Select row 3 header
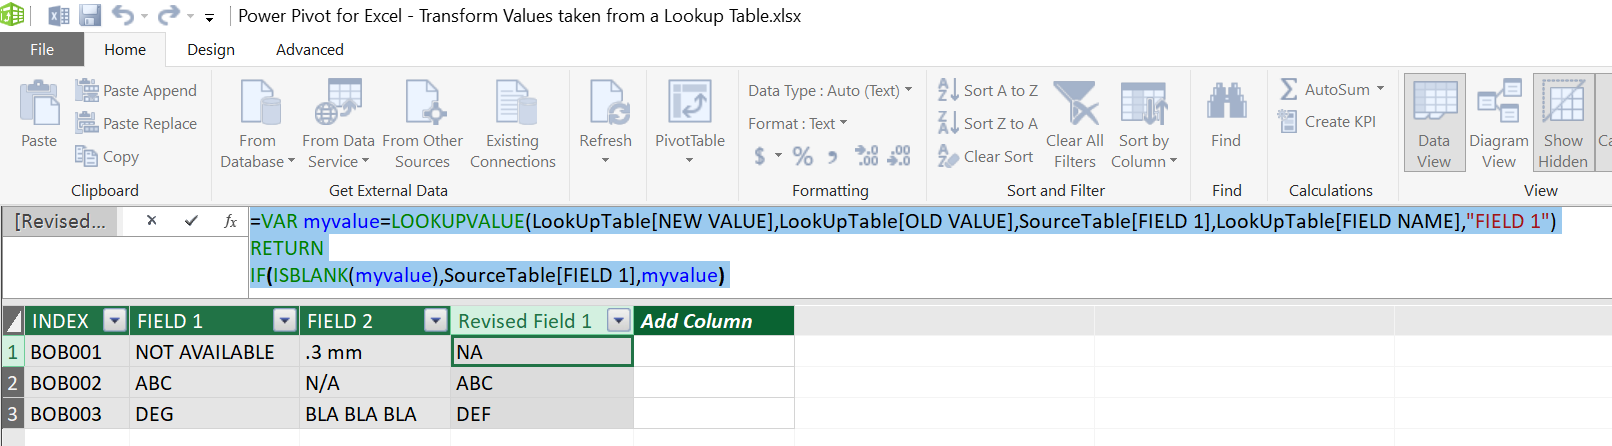This screenshot has width=1612, height=446. click(x=13, y=413)
